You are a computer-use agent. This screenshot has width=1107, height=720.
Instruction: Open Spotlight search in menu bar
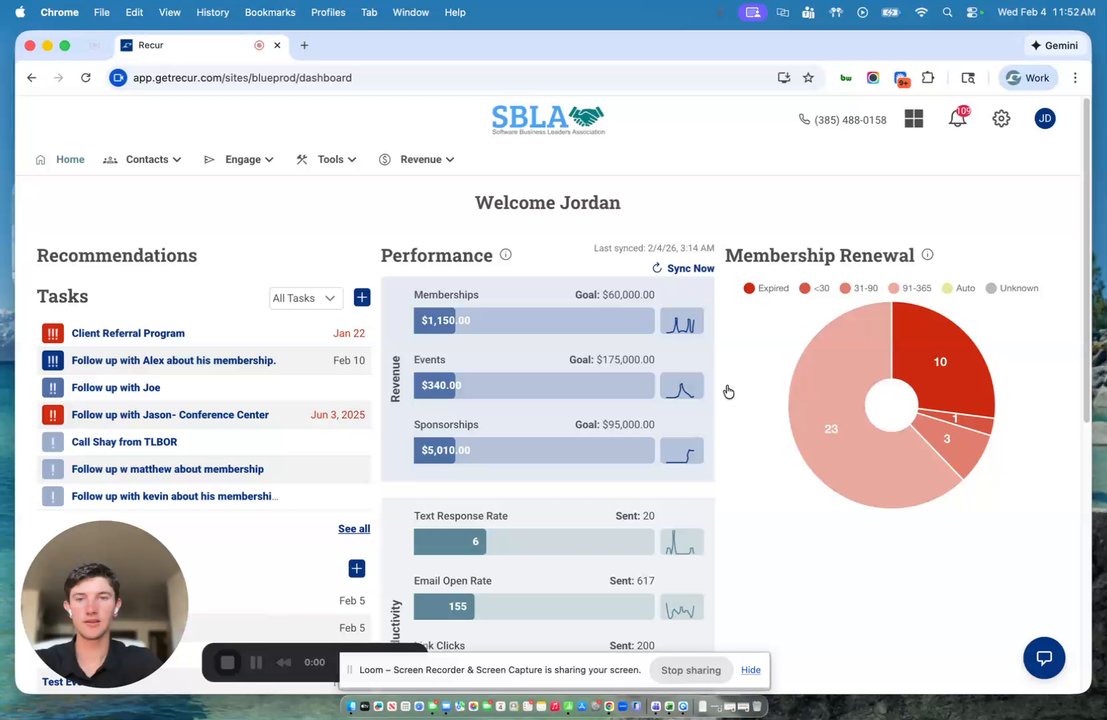(x=947, y=12)
